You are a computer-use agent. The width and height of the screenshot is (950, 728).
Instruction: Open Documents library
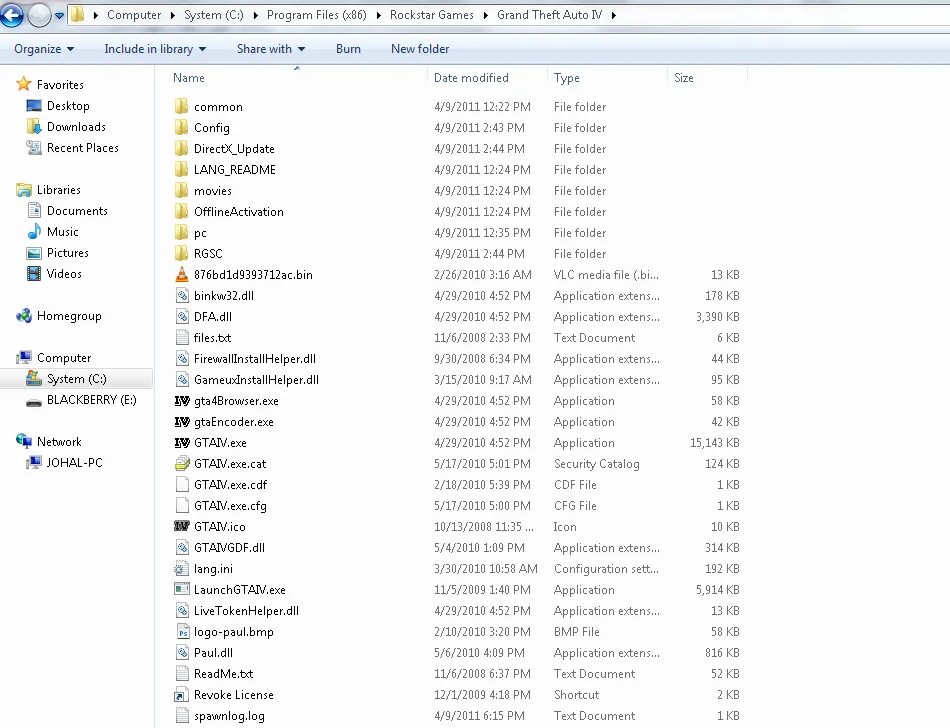click(77, 211)
